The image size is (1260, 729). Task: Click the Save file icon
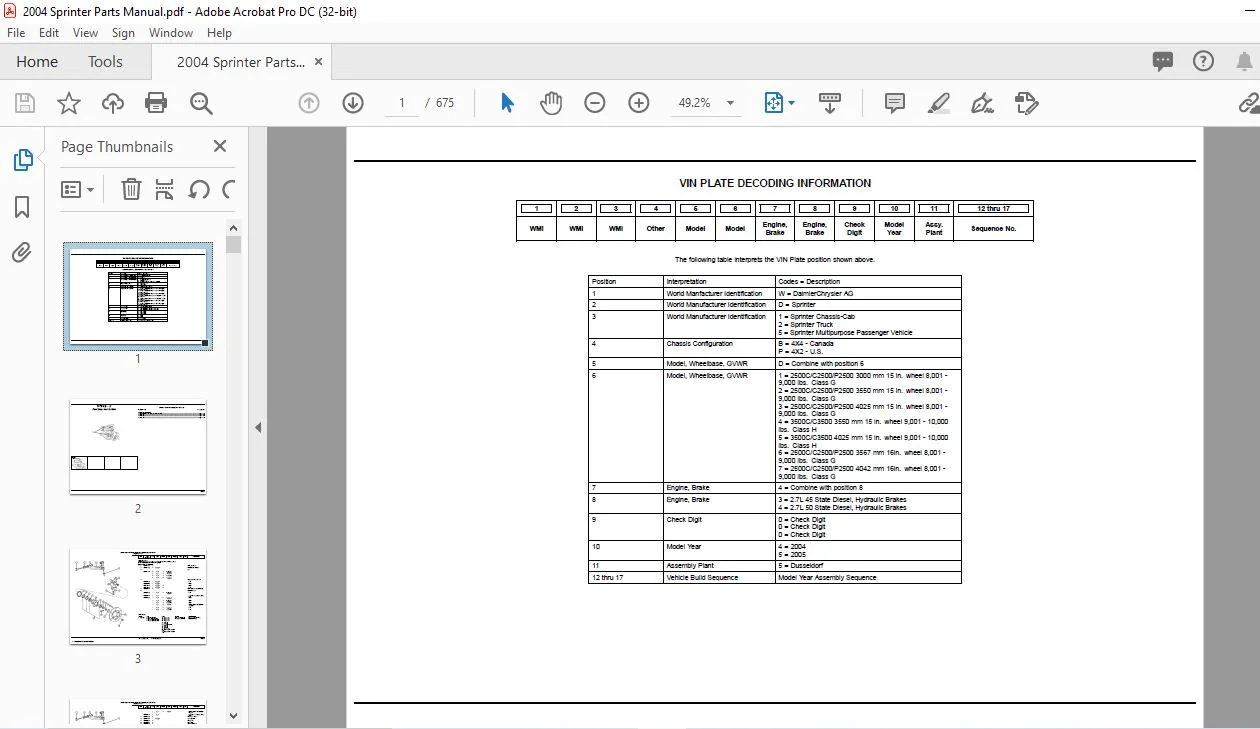click(x=25, y=103)
